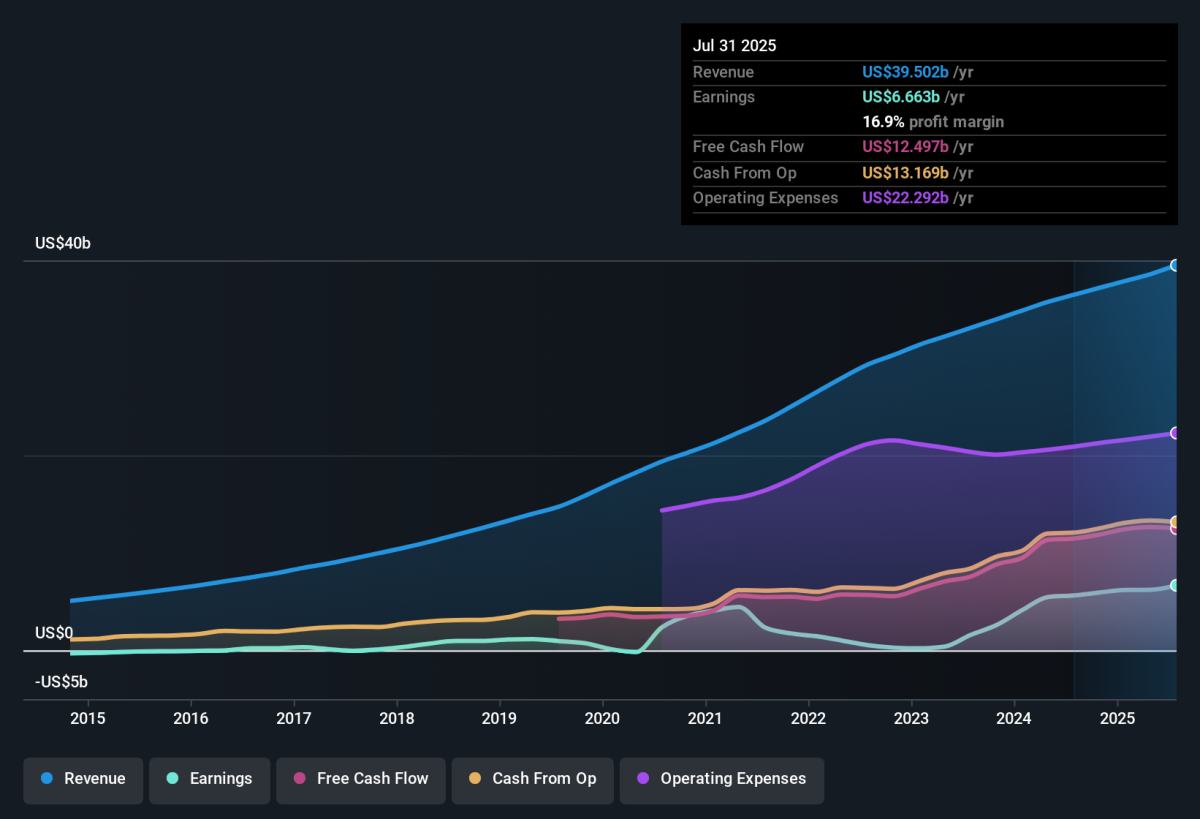
Task: Click the US$40b y-axis label
Action: (62, 243)
